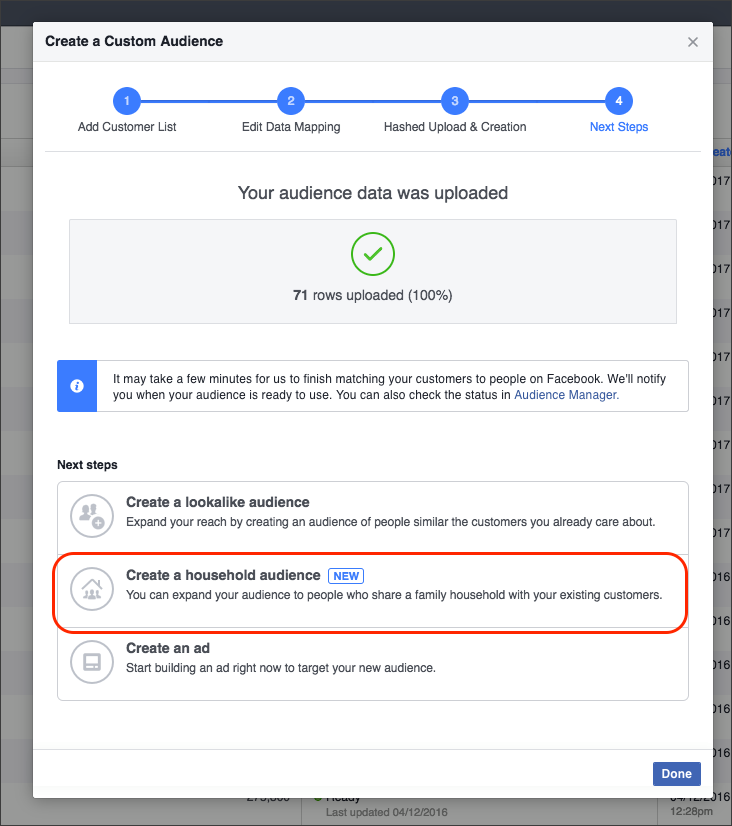Close the Create a Custom Audience dialog
The width and height of the screenshot is (732, 826).
[x=693, y=42]
